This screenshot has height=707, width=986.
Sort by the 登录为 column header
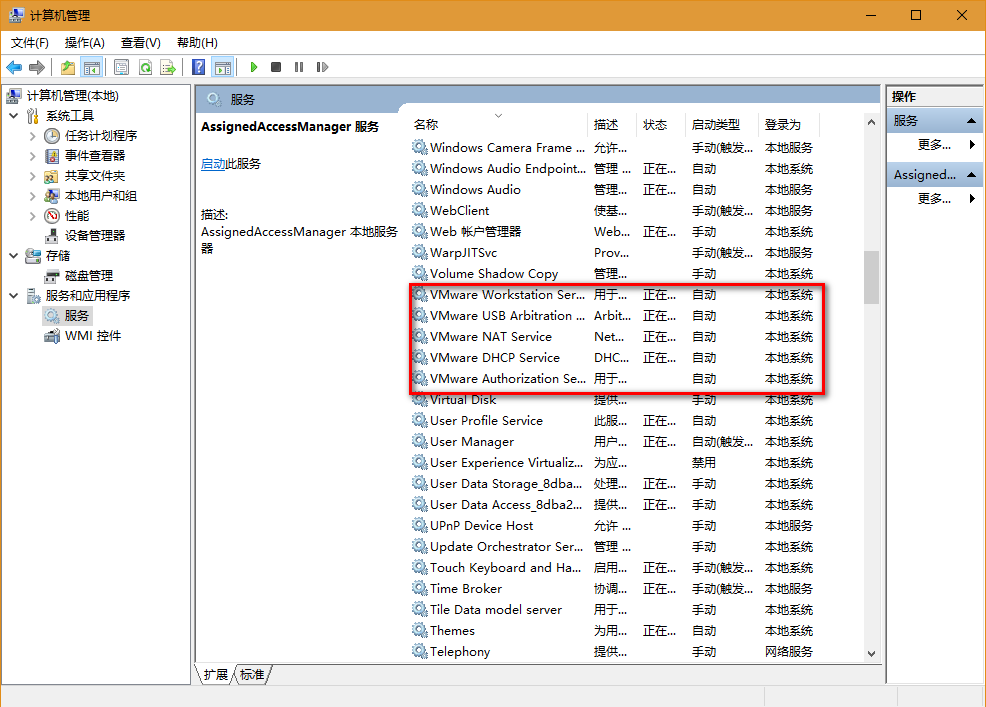tap(789, 125)
